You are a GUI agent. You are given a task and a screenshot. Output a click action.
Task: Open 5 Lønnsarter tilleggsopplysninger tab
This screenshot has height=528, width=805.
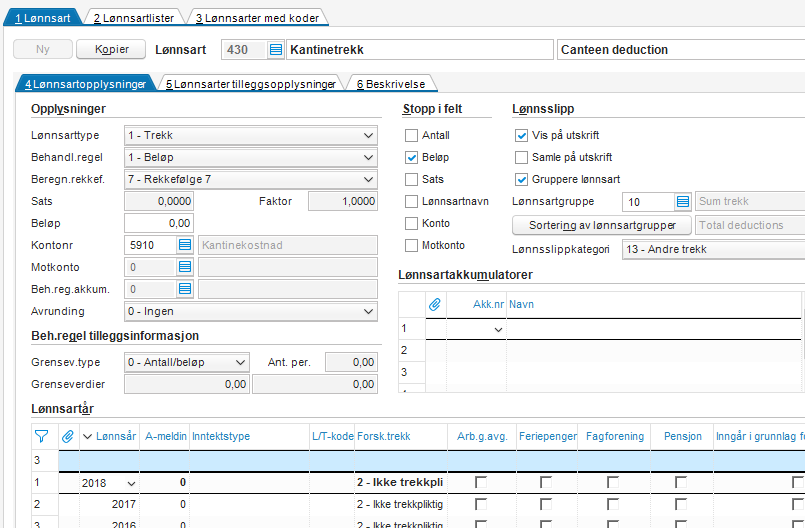pos(251,84)
